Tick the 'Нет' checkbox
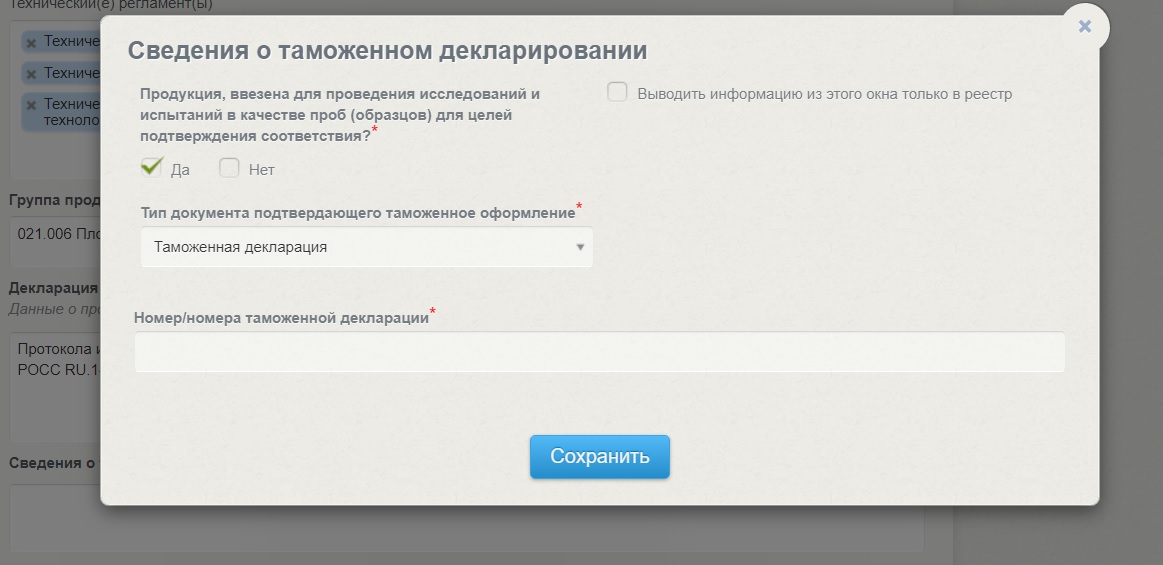1163x565 pixels. 229,168
